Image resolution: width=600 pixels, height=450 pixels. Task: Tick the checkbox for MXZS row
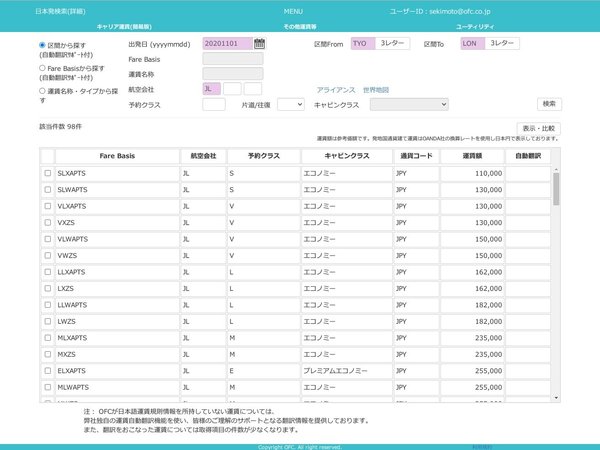[47, 354]
